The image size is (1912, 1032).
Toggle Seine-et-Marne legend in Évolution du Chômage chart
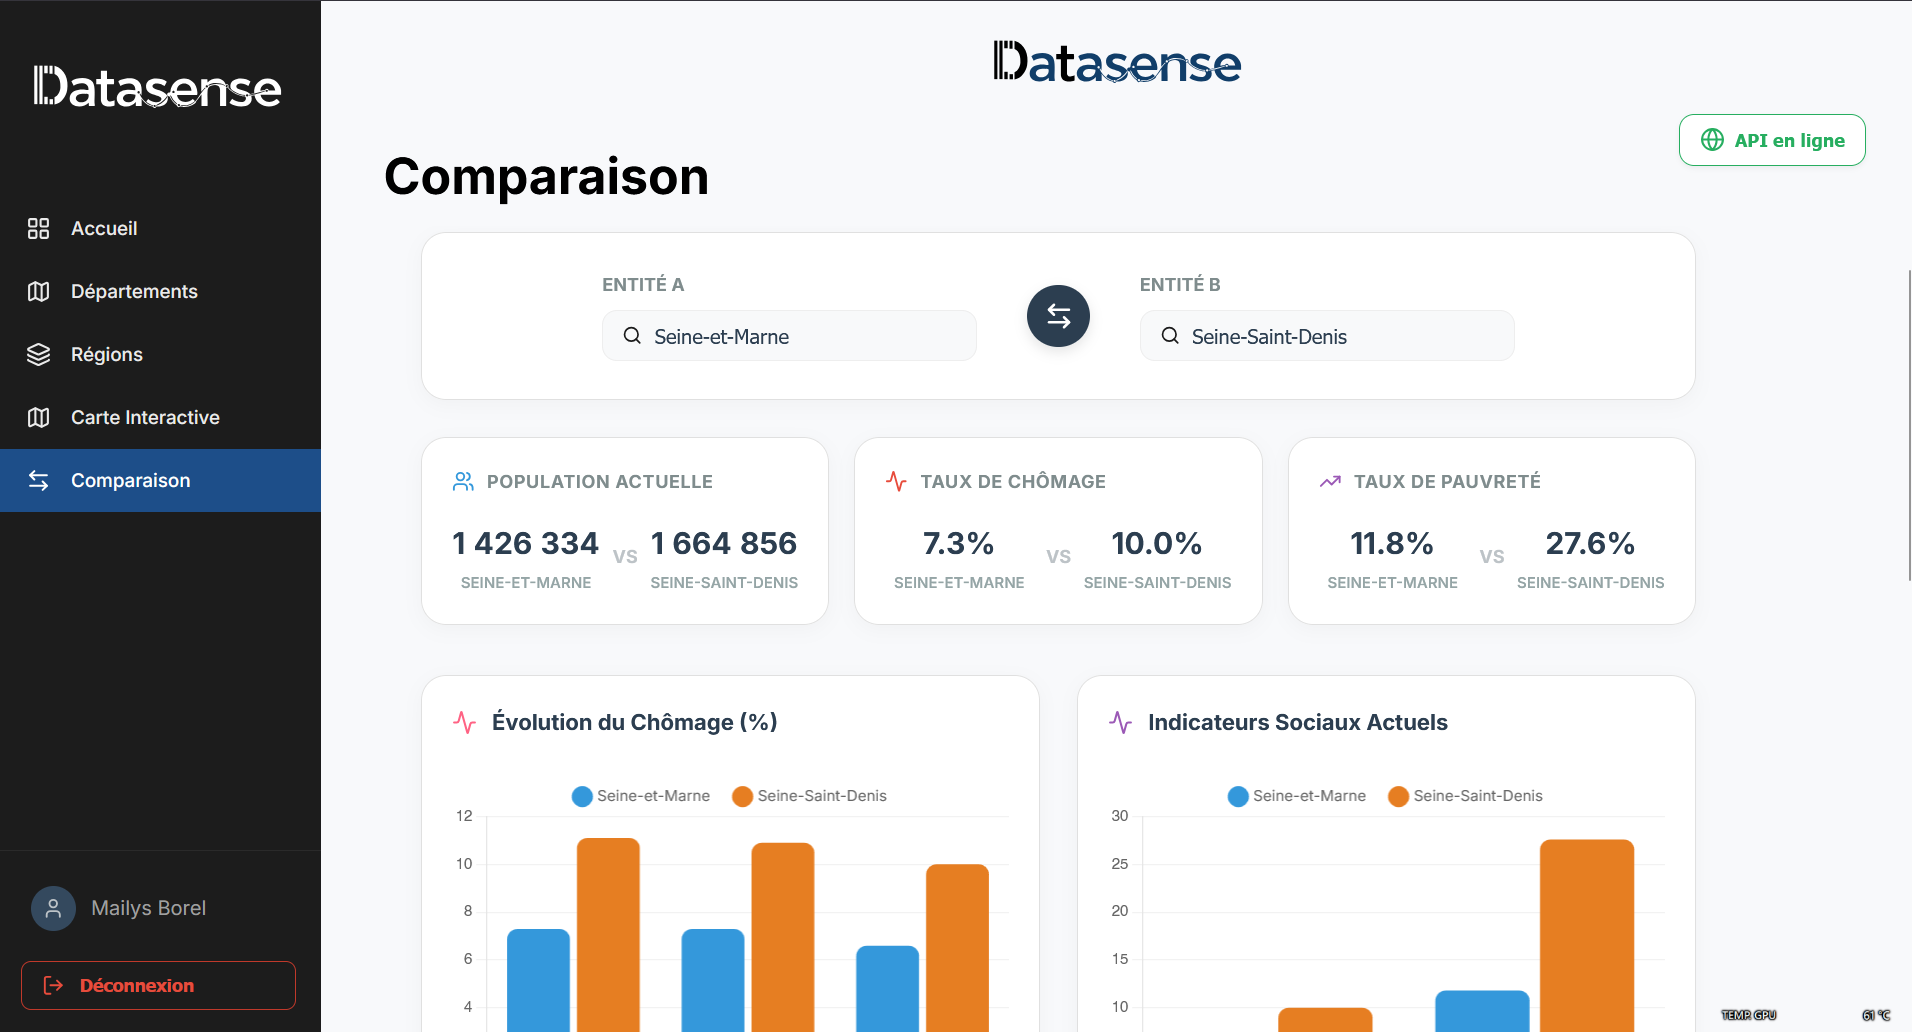641,796
